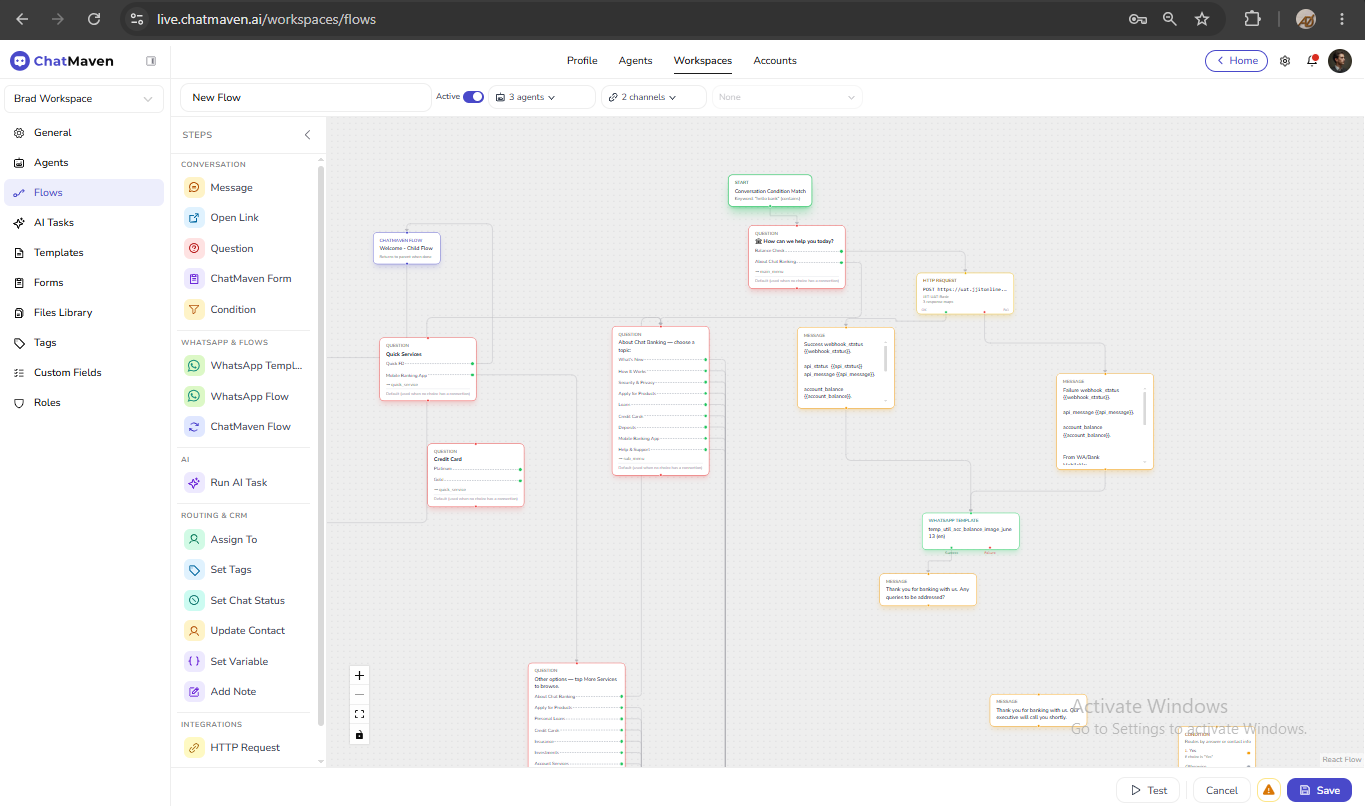Open notifications bell icon

click(x=1312, y=61)
